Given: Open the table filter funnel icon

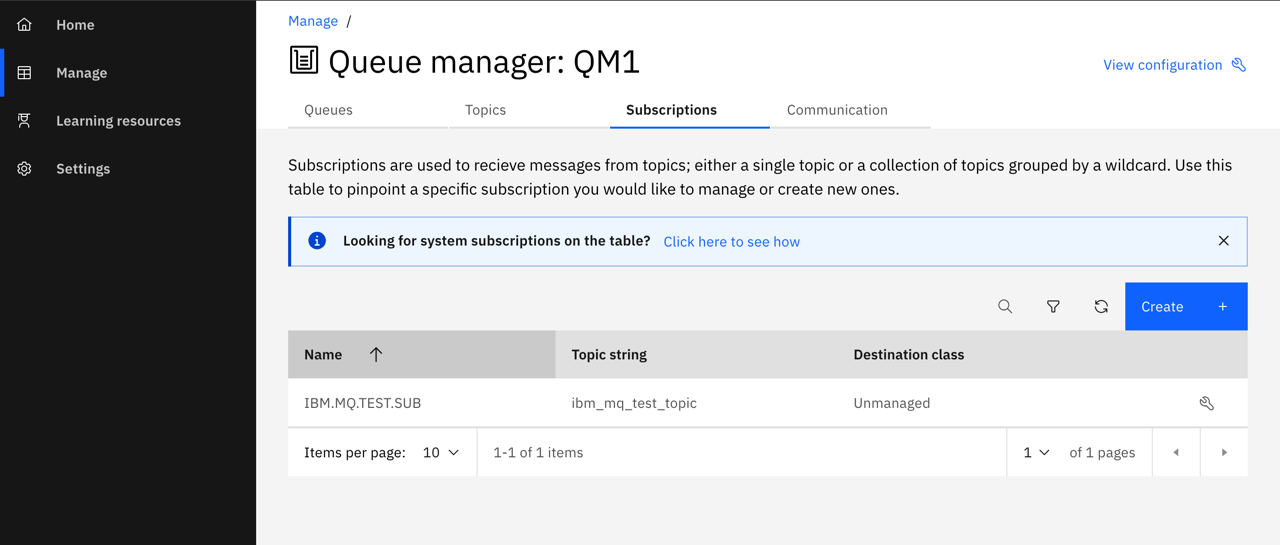Looking at the screenshot, I should coord(1053,306).
